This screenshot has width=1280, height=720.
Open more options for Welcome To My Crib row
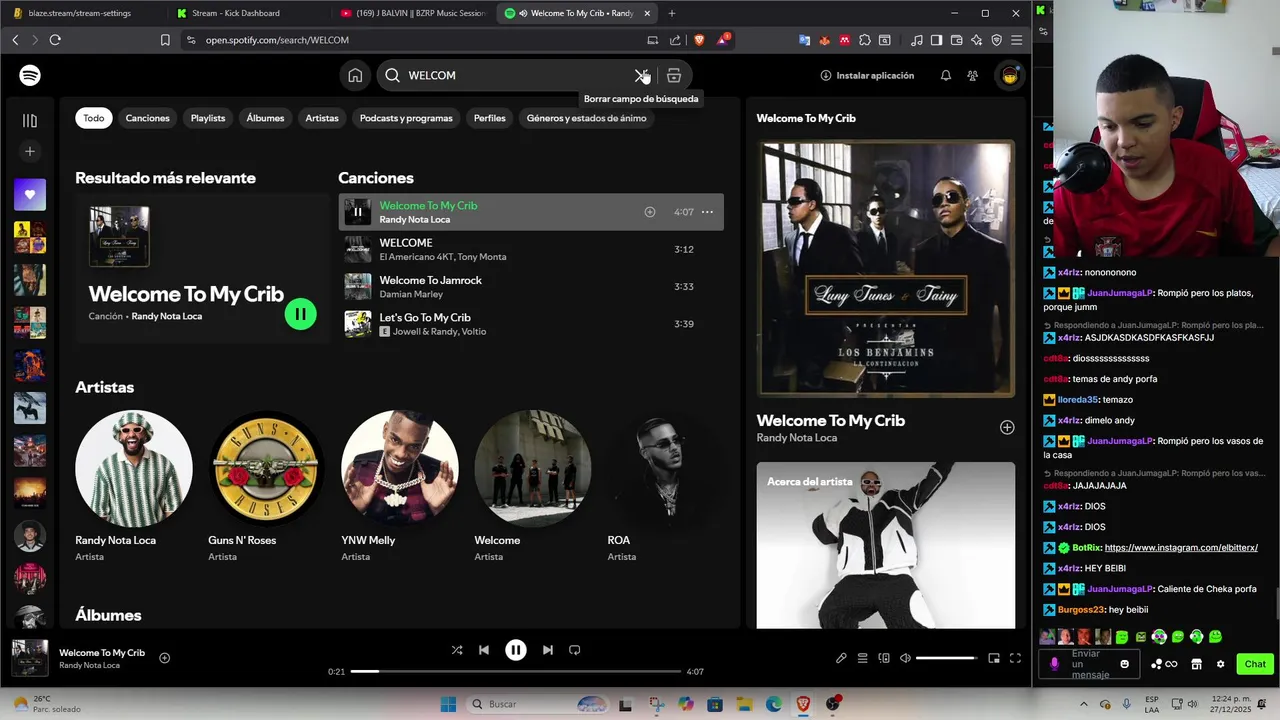point(707,212)
